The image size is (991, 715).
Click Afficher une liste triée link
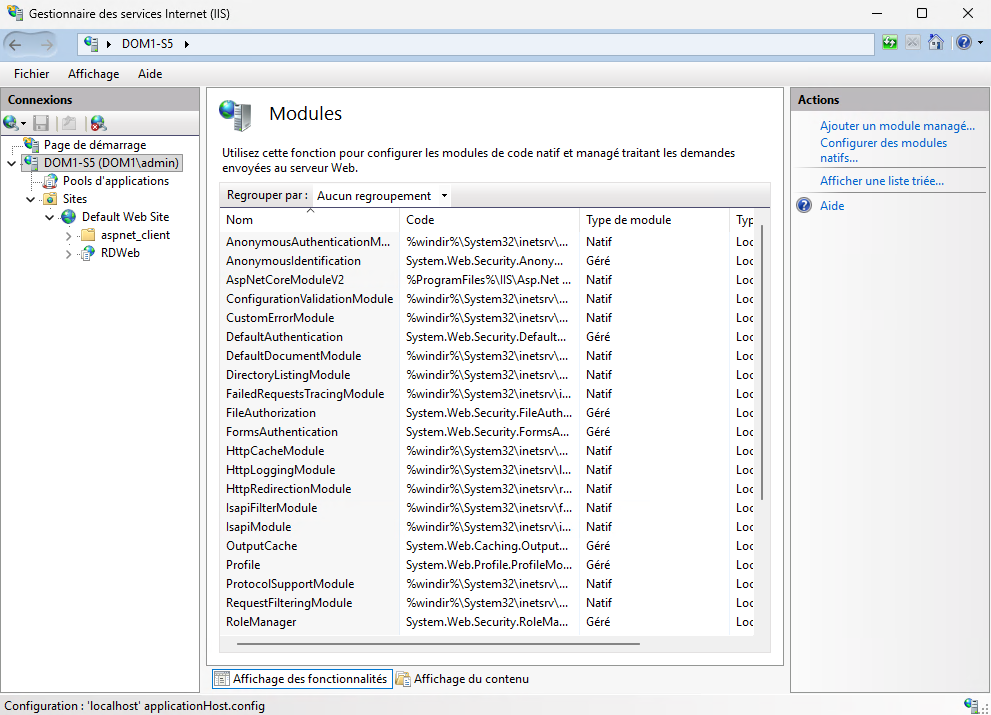(x=881, y=181)
